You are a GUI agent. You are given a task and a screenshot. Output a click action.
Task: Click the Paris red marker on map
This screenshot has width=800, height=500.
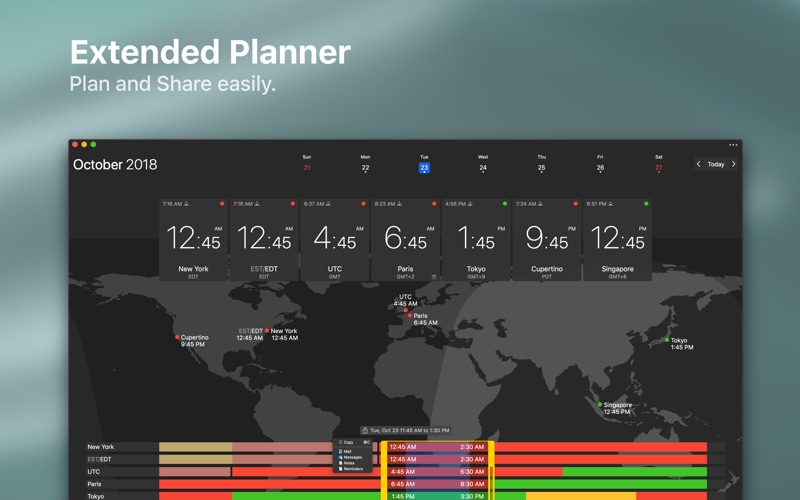pos(410,315)
